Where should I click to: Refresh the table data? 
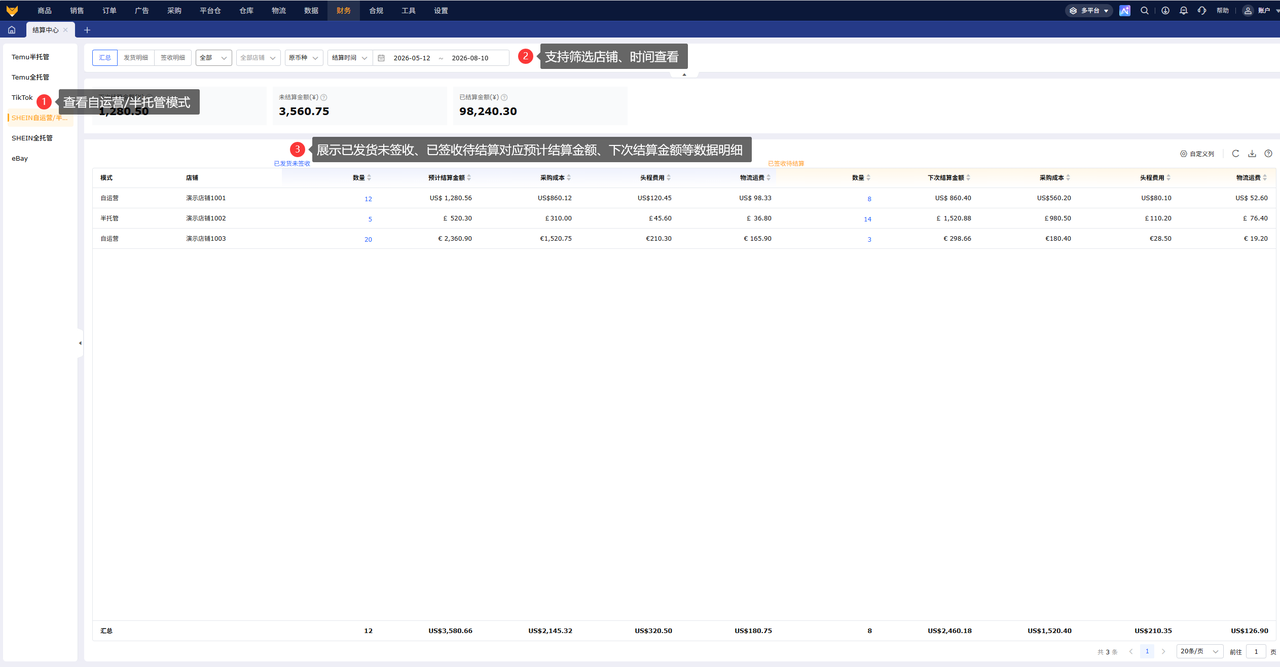click(1236, 154)
